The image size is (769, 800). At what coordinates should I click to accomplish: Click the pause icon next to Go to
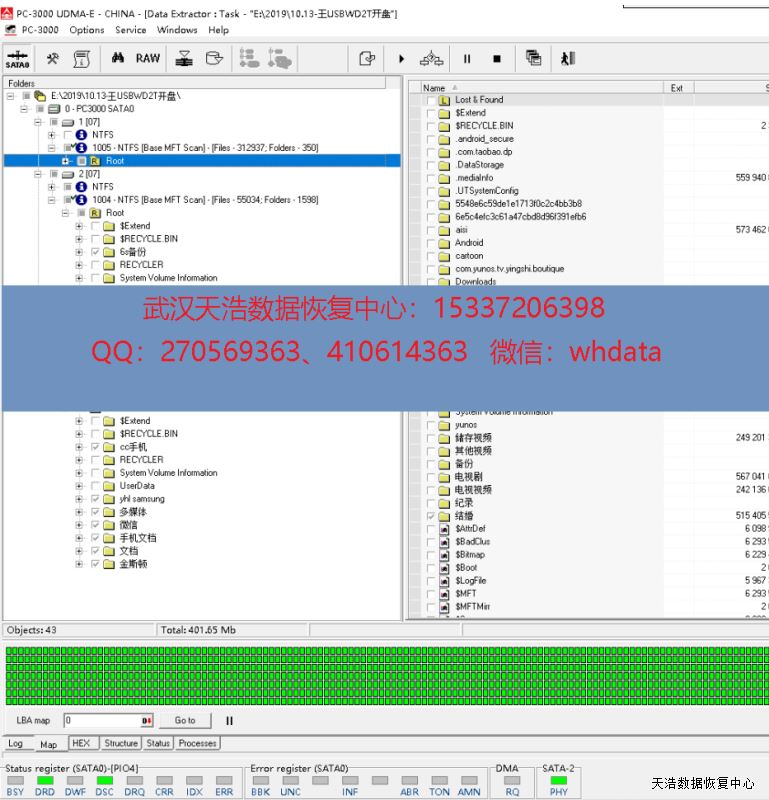(229, 720)
